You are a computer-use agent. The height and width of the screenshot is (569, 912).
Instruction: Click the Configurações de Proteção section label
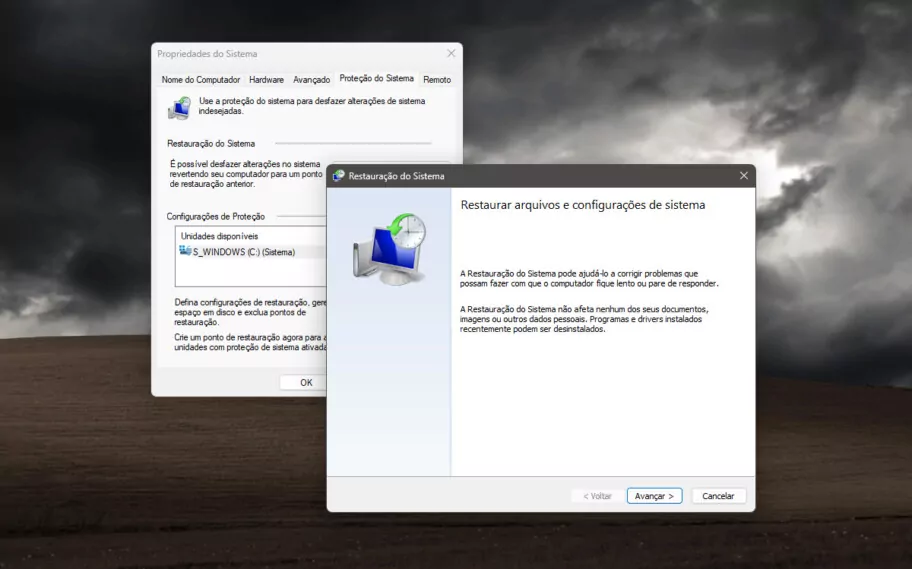click(215, 216)
